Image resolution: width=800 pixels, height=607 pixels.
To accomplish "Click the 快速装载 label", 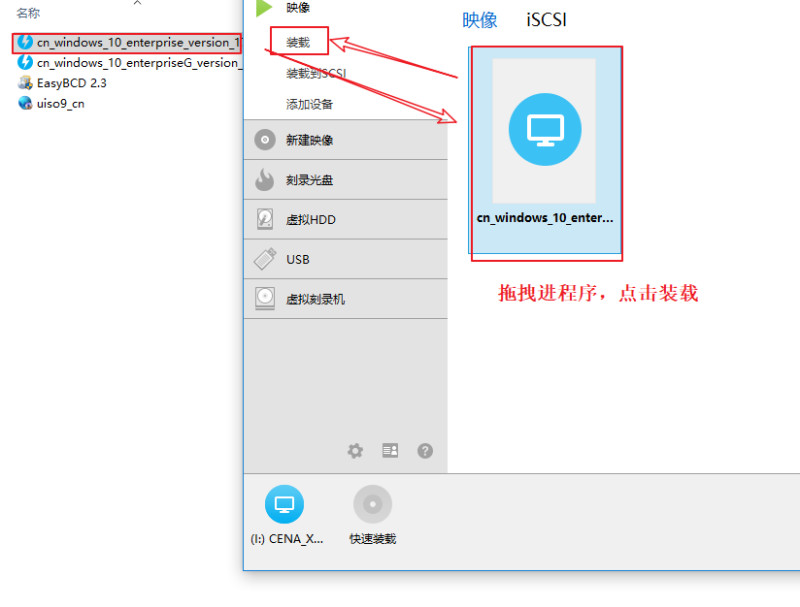I will [x=373, y=539].
